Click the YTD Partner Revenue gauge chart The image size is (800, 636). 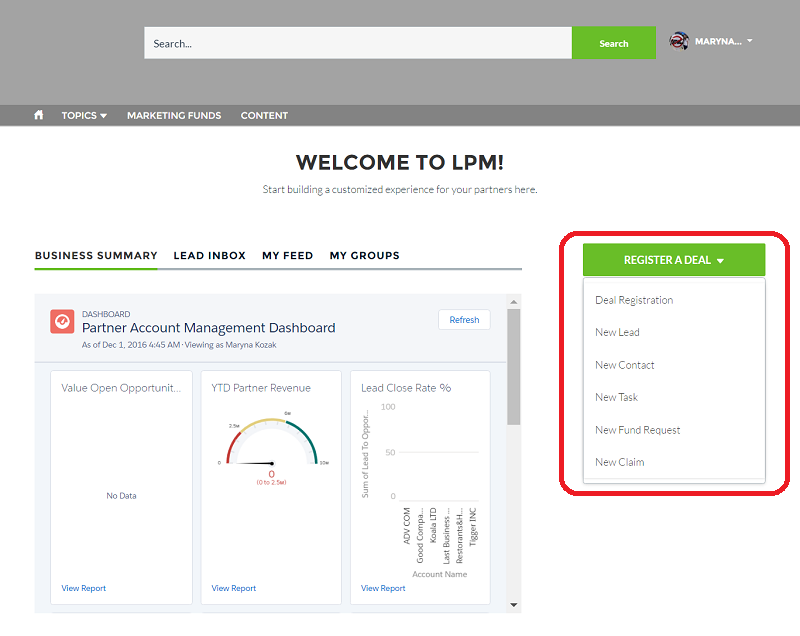tap(272, 449)
